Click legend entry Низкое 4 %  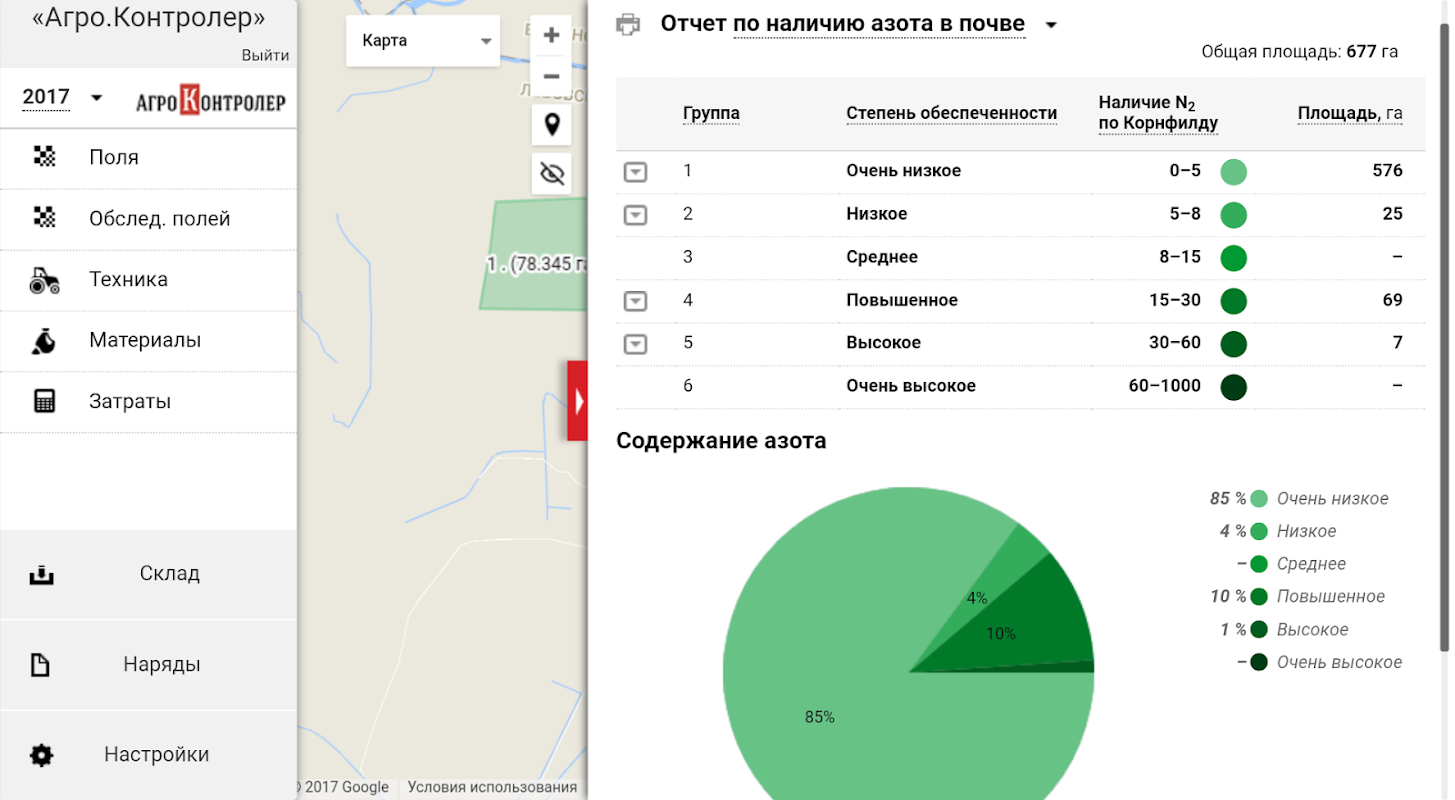(1278, 532)
